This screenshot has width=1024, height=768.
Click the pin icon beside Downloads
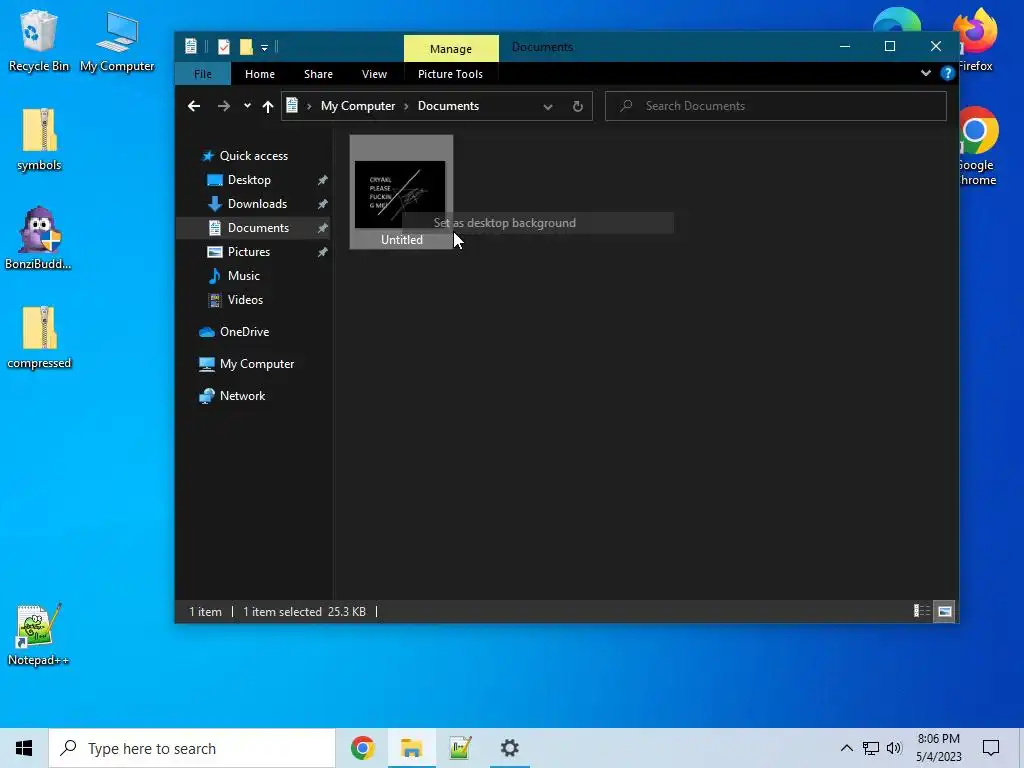pos(323,204)
